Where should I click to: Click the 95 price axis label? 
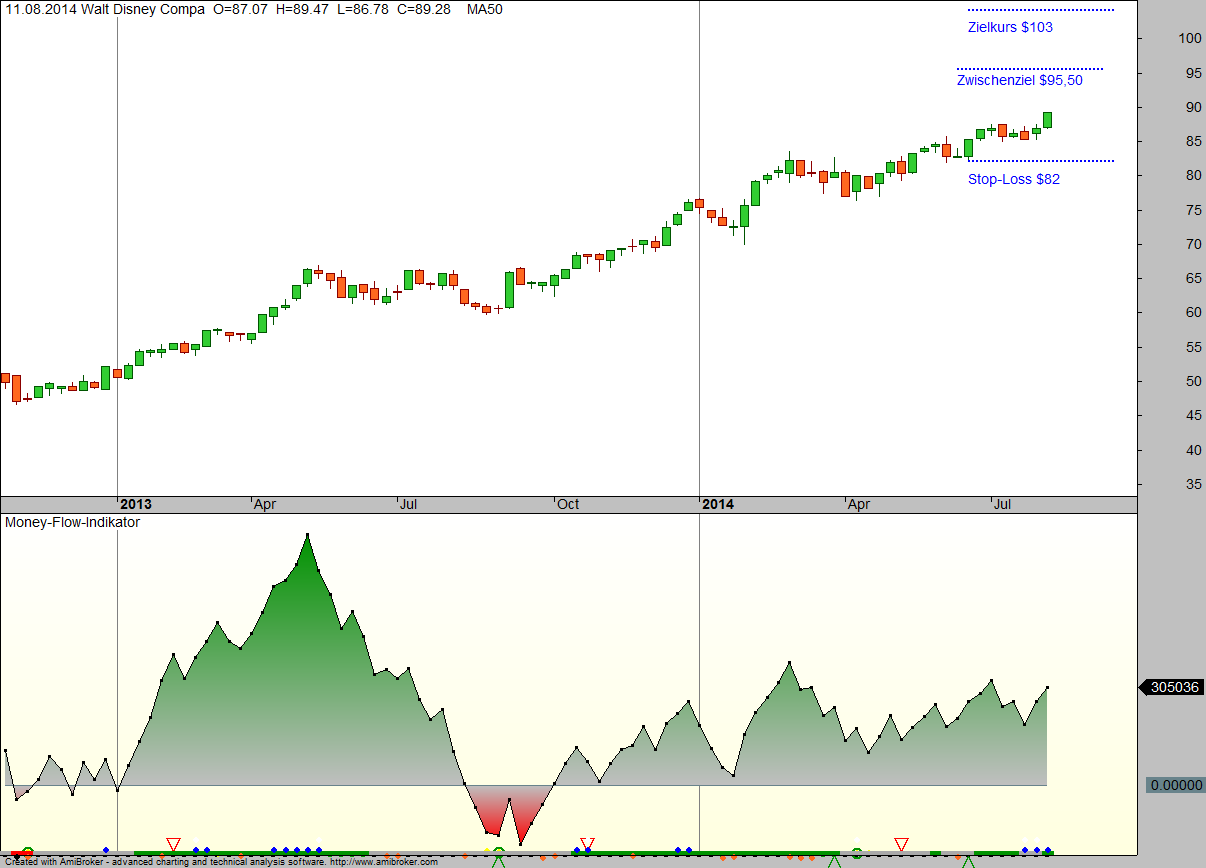(1194, 73)
